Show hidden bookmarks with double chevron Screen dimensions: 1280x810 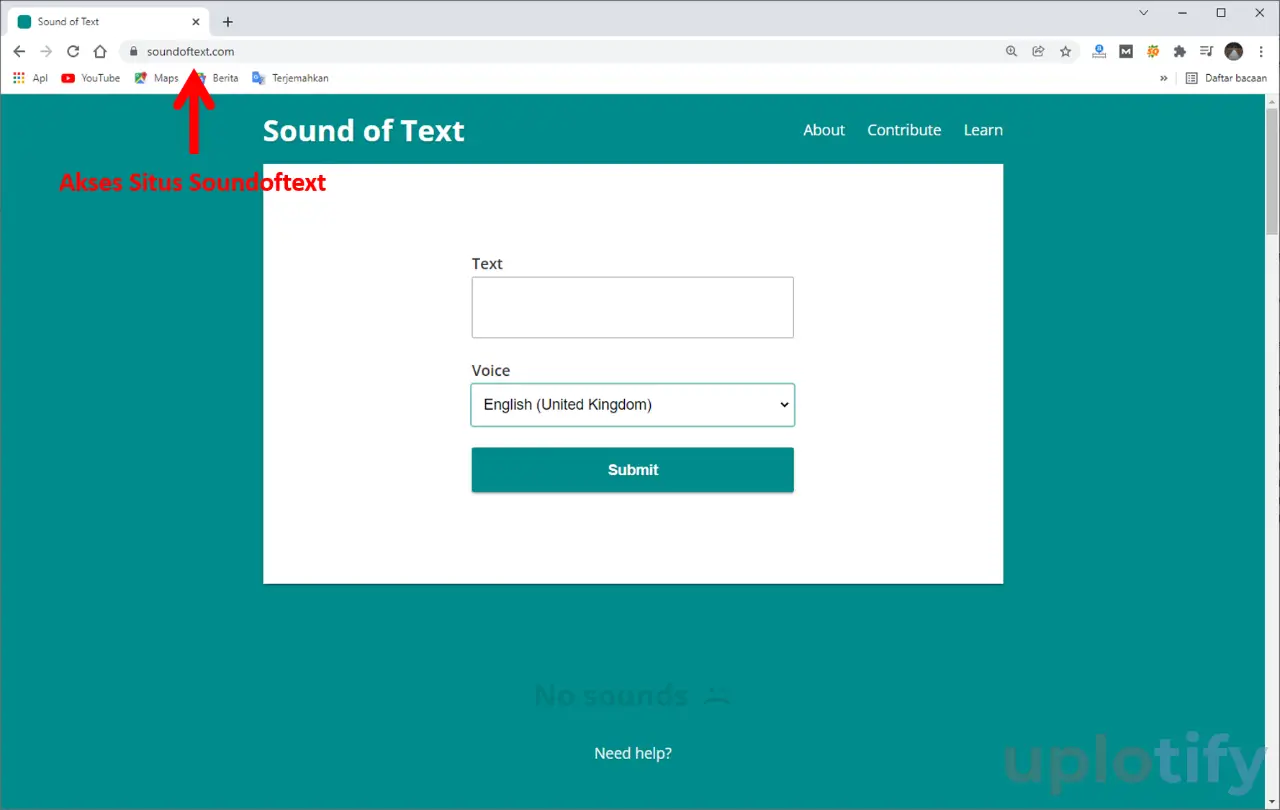[1164, 78]
